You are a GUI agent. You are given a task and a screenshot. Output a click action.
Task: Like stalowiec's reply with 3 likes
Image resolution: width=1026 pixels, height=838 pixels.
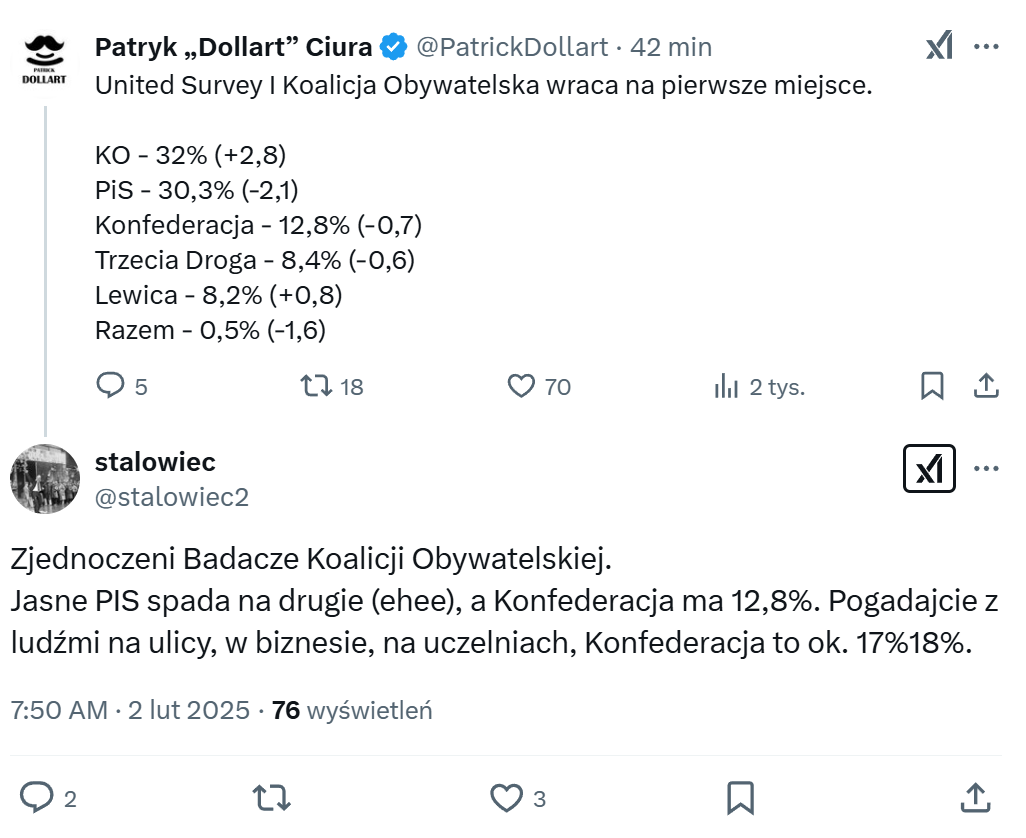507,798
